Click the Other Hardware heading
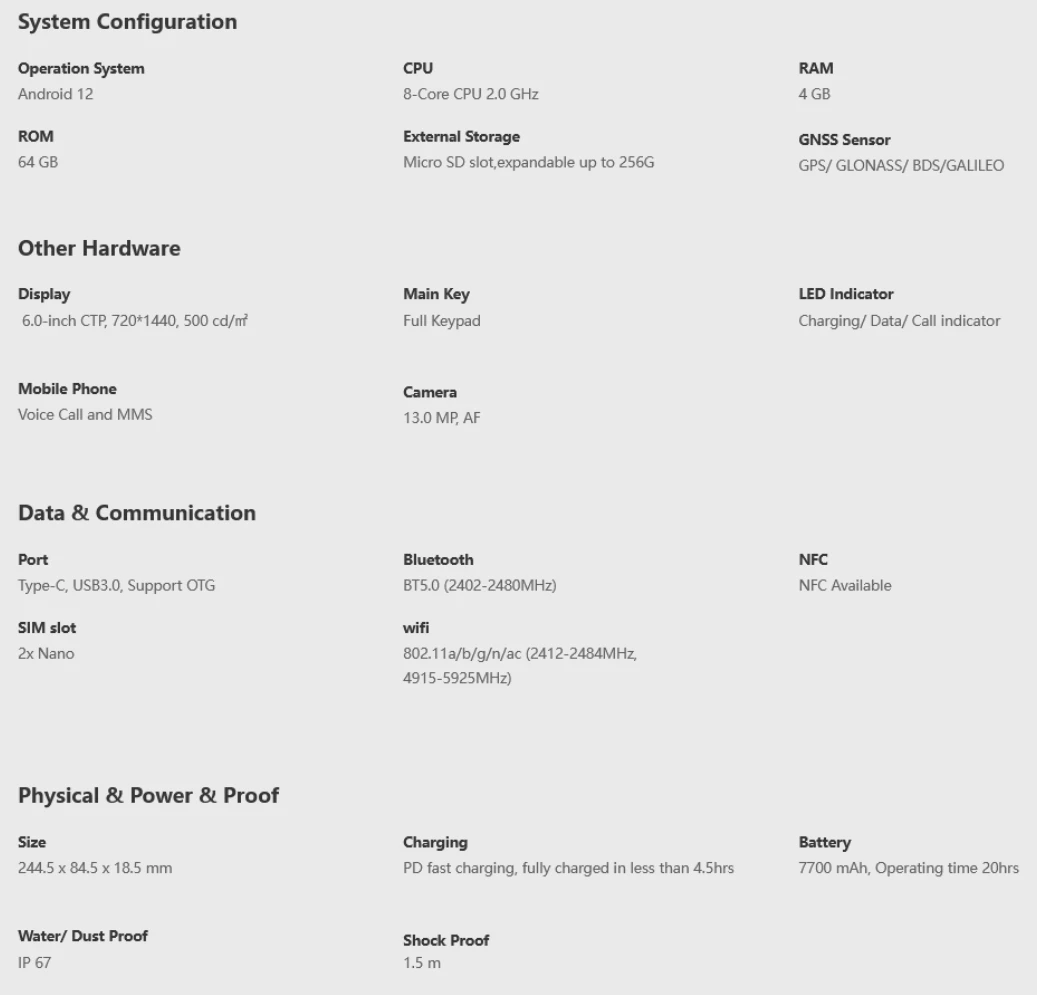The height and width of the screenshot is (995, 1037). 99,248
